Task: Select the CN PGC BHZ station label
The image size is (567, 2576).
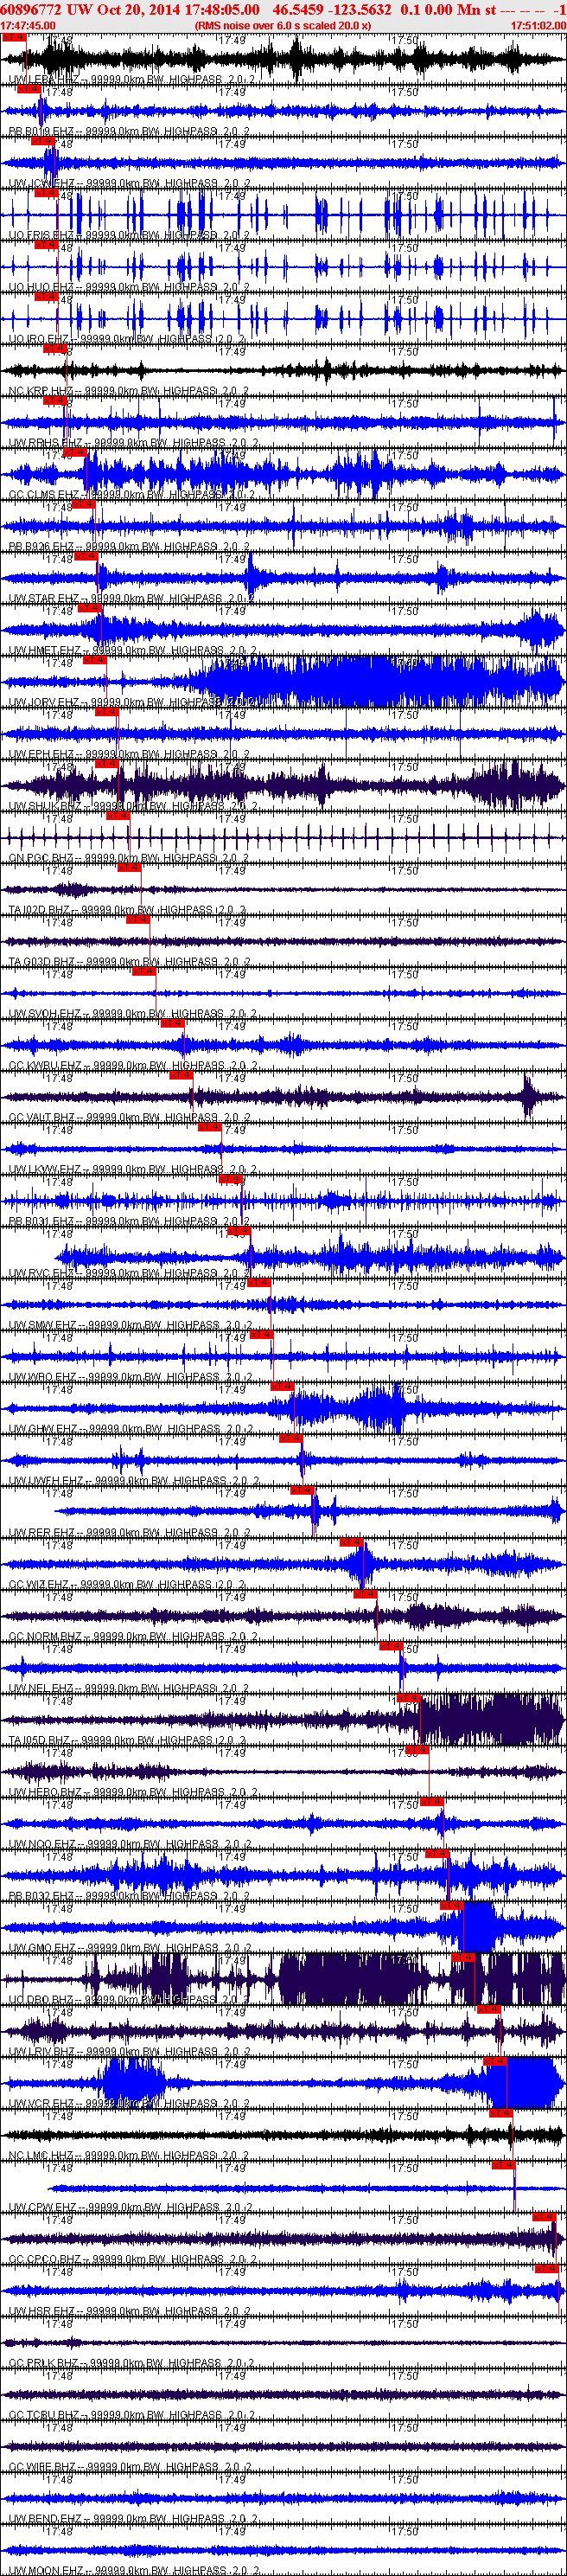Action: click(x=128, y=859)
